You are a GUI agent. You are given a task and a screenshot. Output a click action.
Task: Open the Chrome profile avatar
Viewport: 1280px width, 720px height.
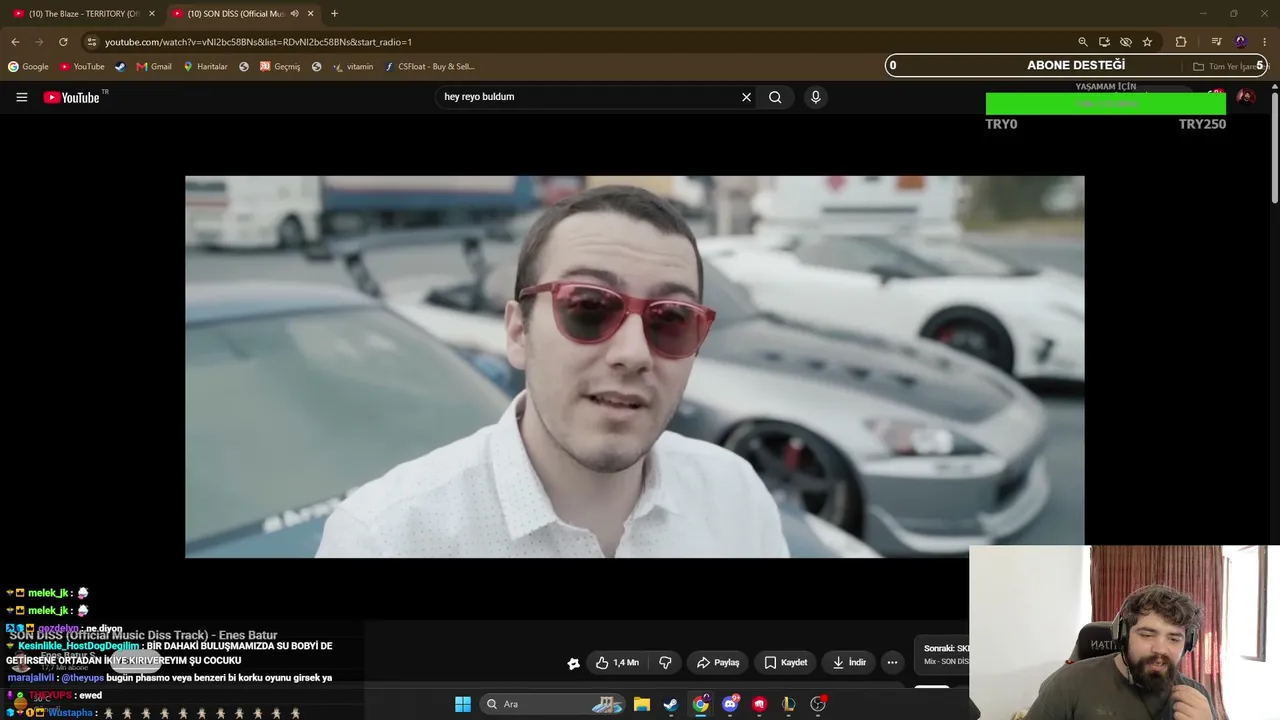1241,42
